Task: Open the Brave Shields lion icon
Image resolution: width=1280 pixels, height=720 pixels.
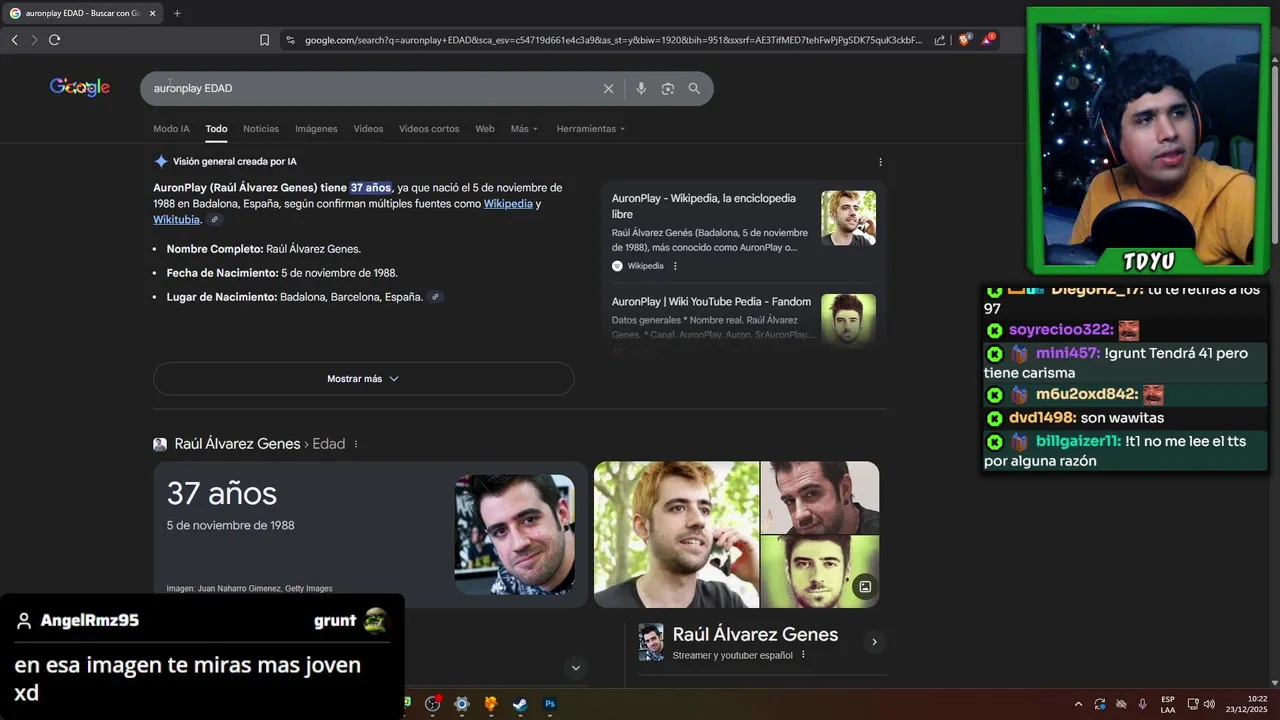Action: pos(965,40)
